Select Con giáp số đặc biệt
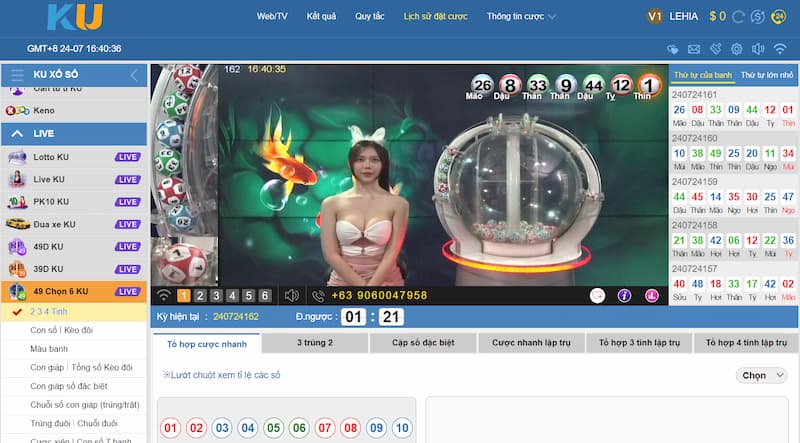Image resolution: width=800 pixels, height=443 pixels. (x=74, y=386)
